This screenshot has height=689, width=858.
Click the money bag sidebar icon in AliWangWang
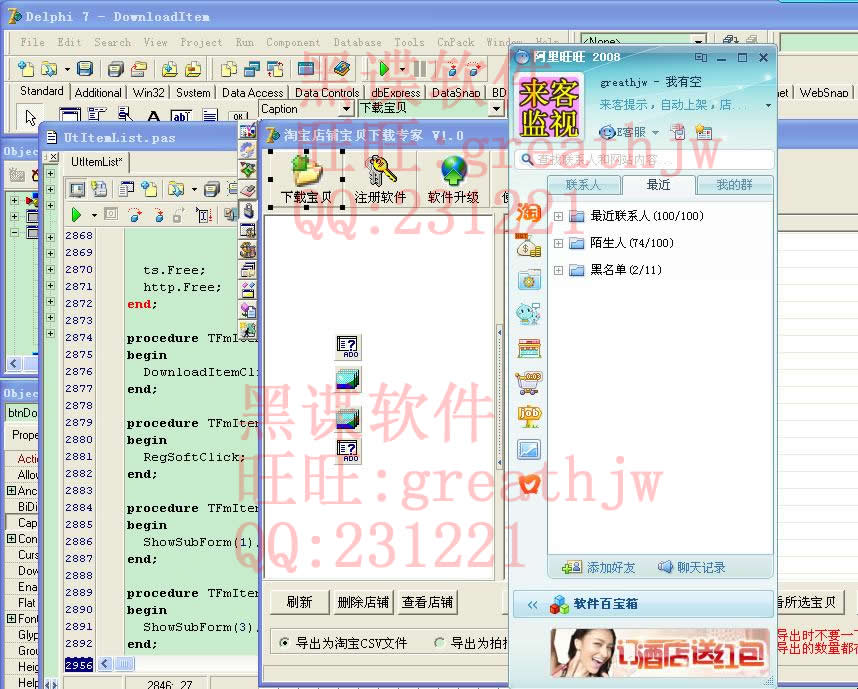[x=529, y=246]
